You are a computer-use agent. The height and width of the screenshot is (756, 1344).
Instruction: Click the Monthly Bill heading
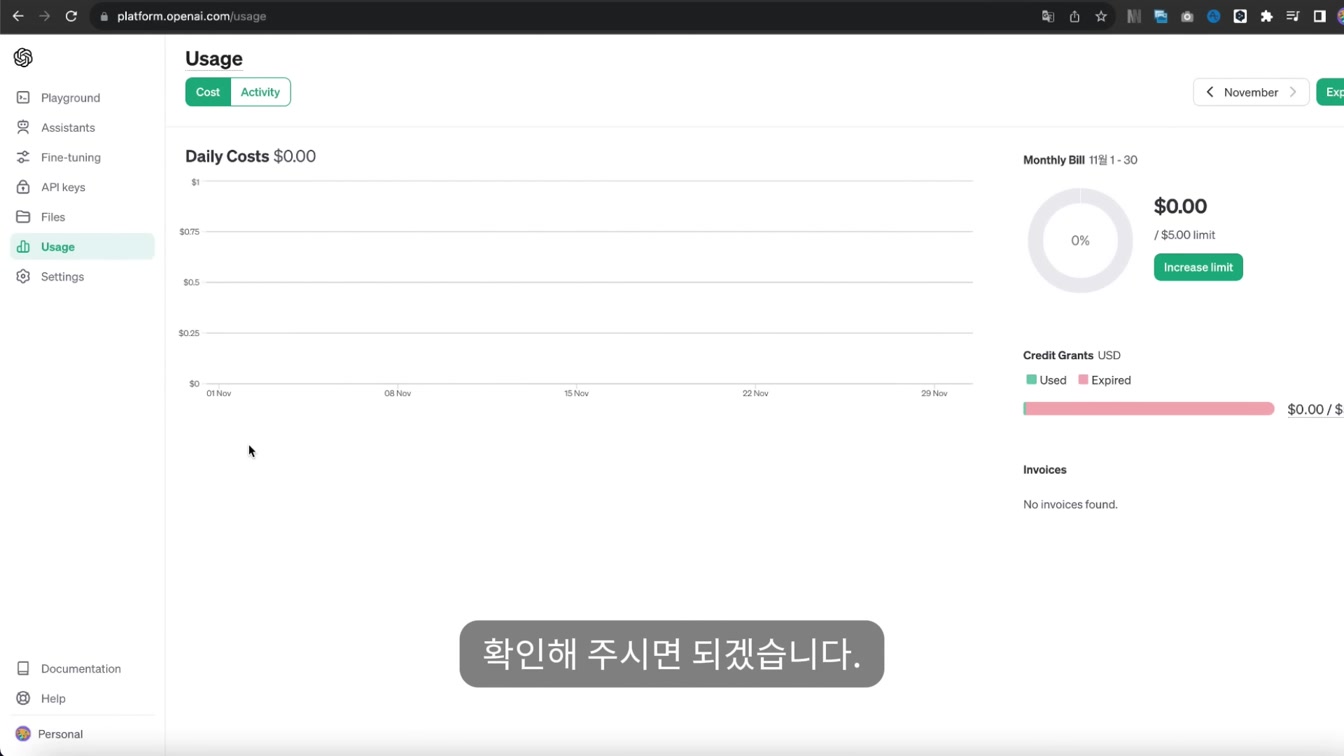1054,160
